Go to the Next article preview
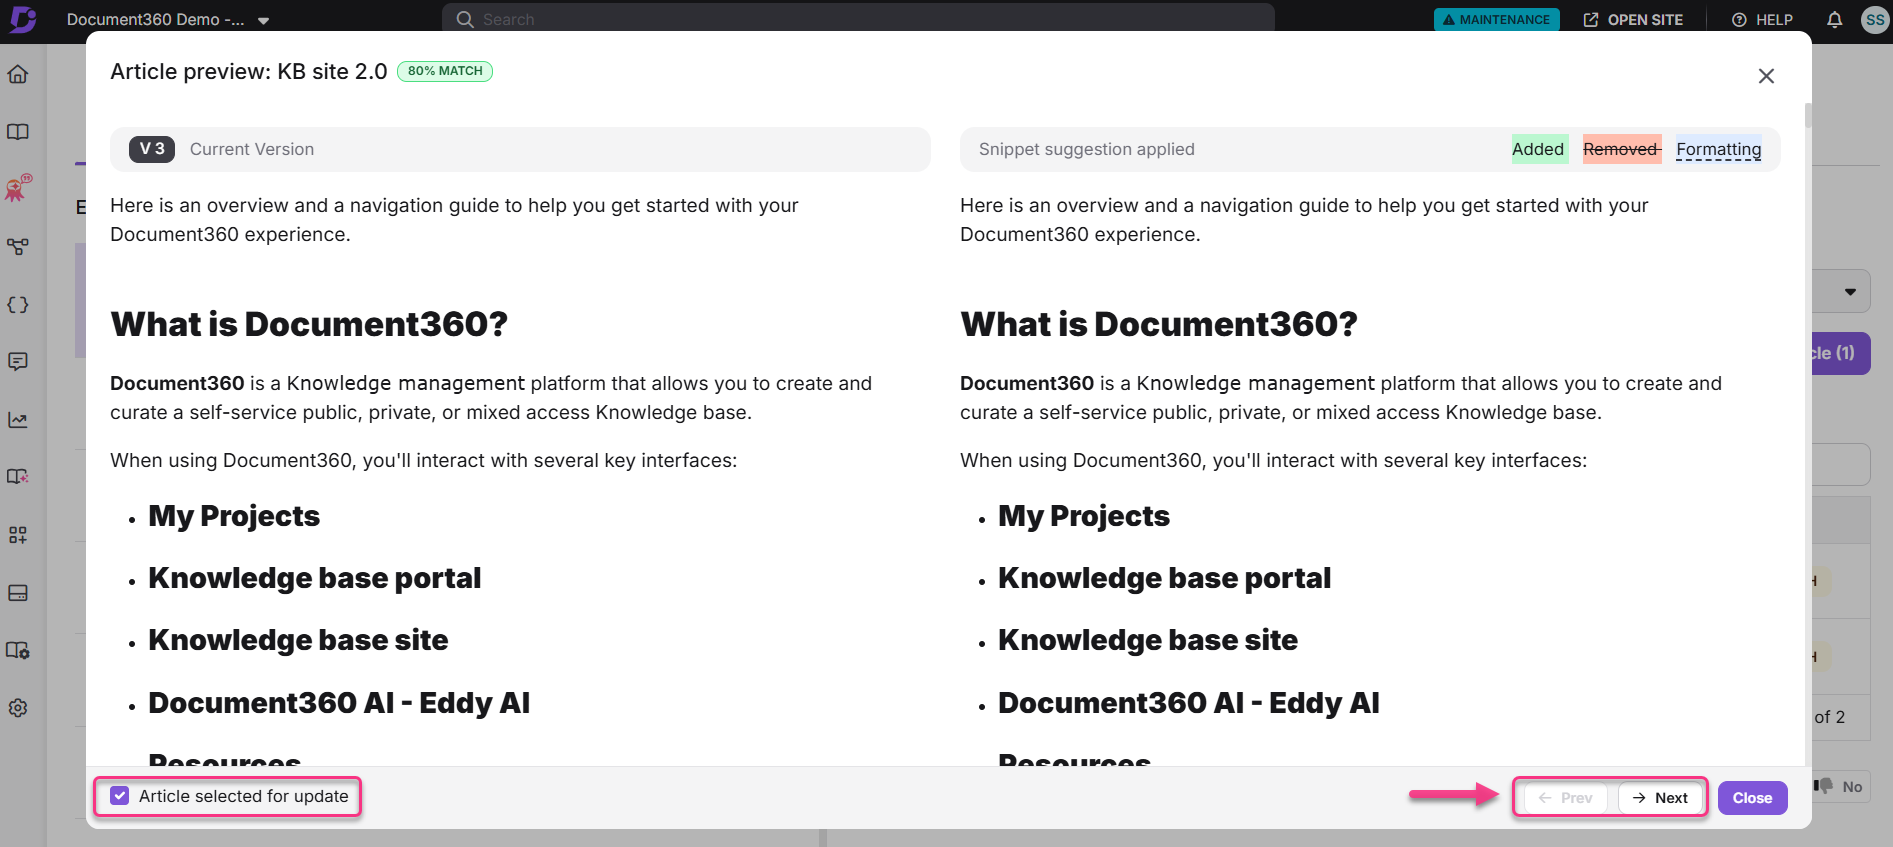Viewport: 1893px width, 847px height. 1660,798
